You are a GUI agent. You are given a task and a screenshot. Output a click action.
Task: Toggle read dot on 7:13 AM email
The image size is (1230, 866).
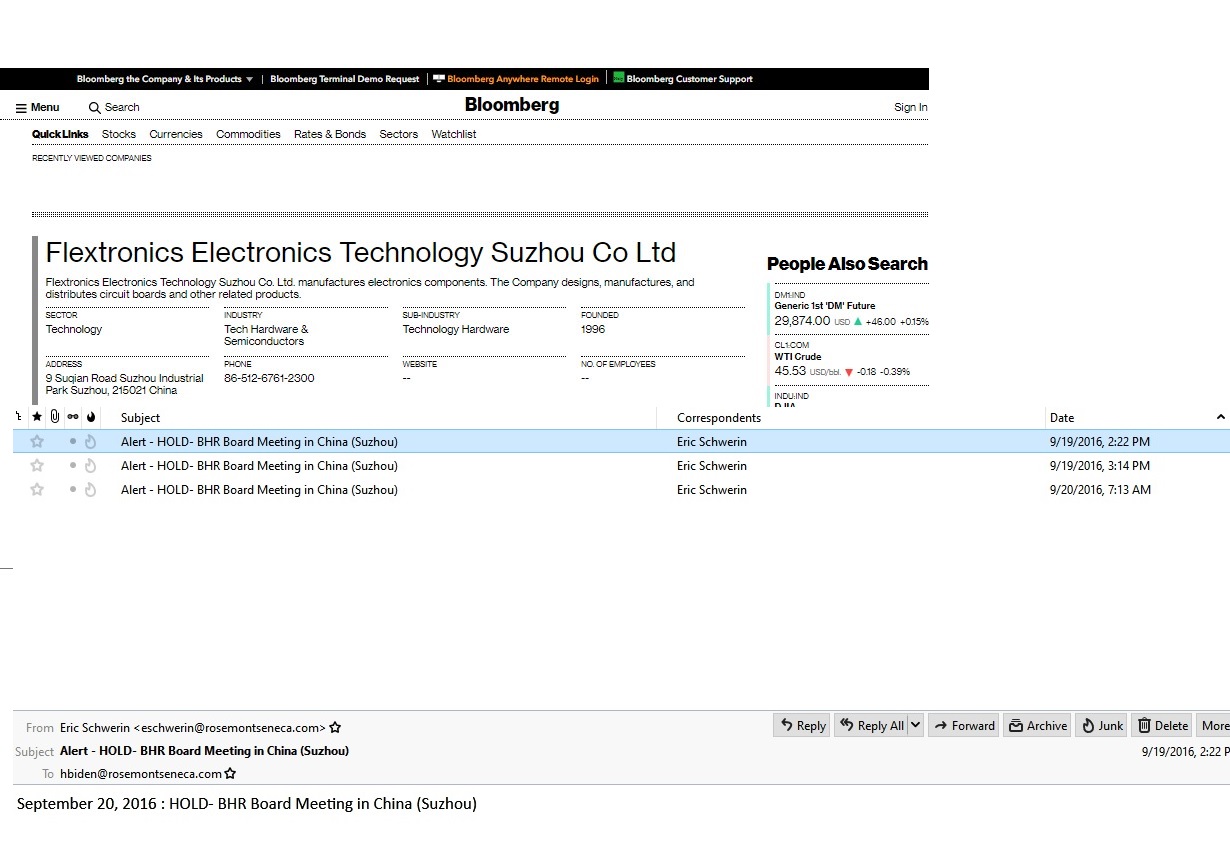click(73, 490)
